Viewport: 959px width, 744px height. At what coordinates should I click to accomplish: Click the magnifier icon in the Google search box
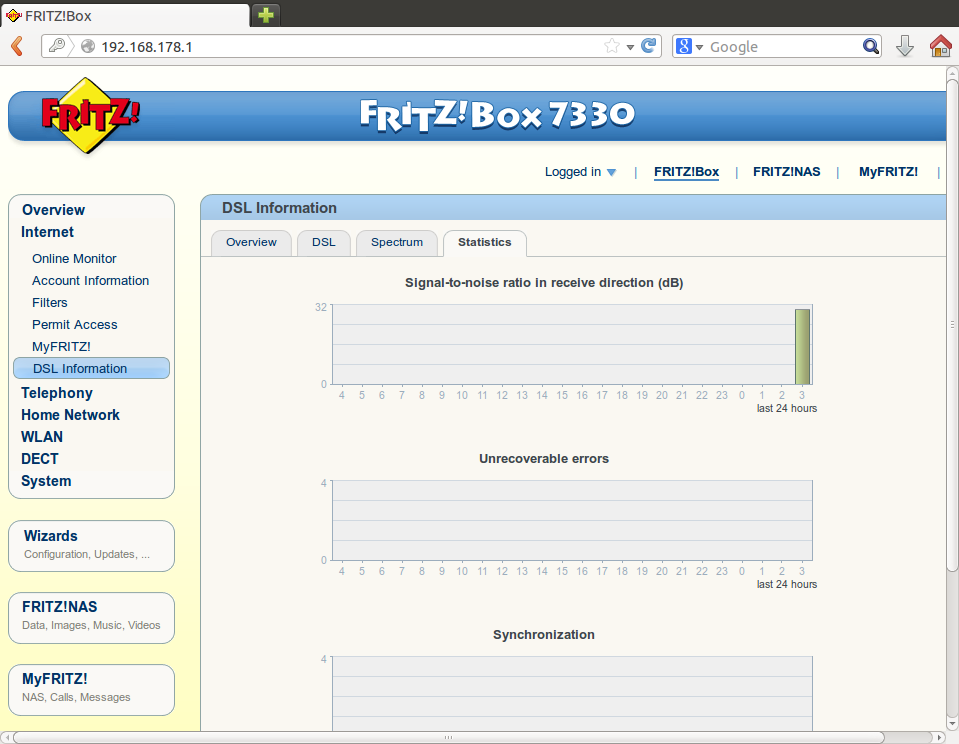point(871,46)
